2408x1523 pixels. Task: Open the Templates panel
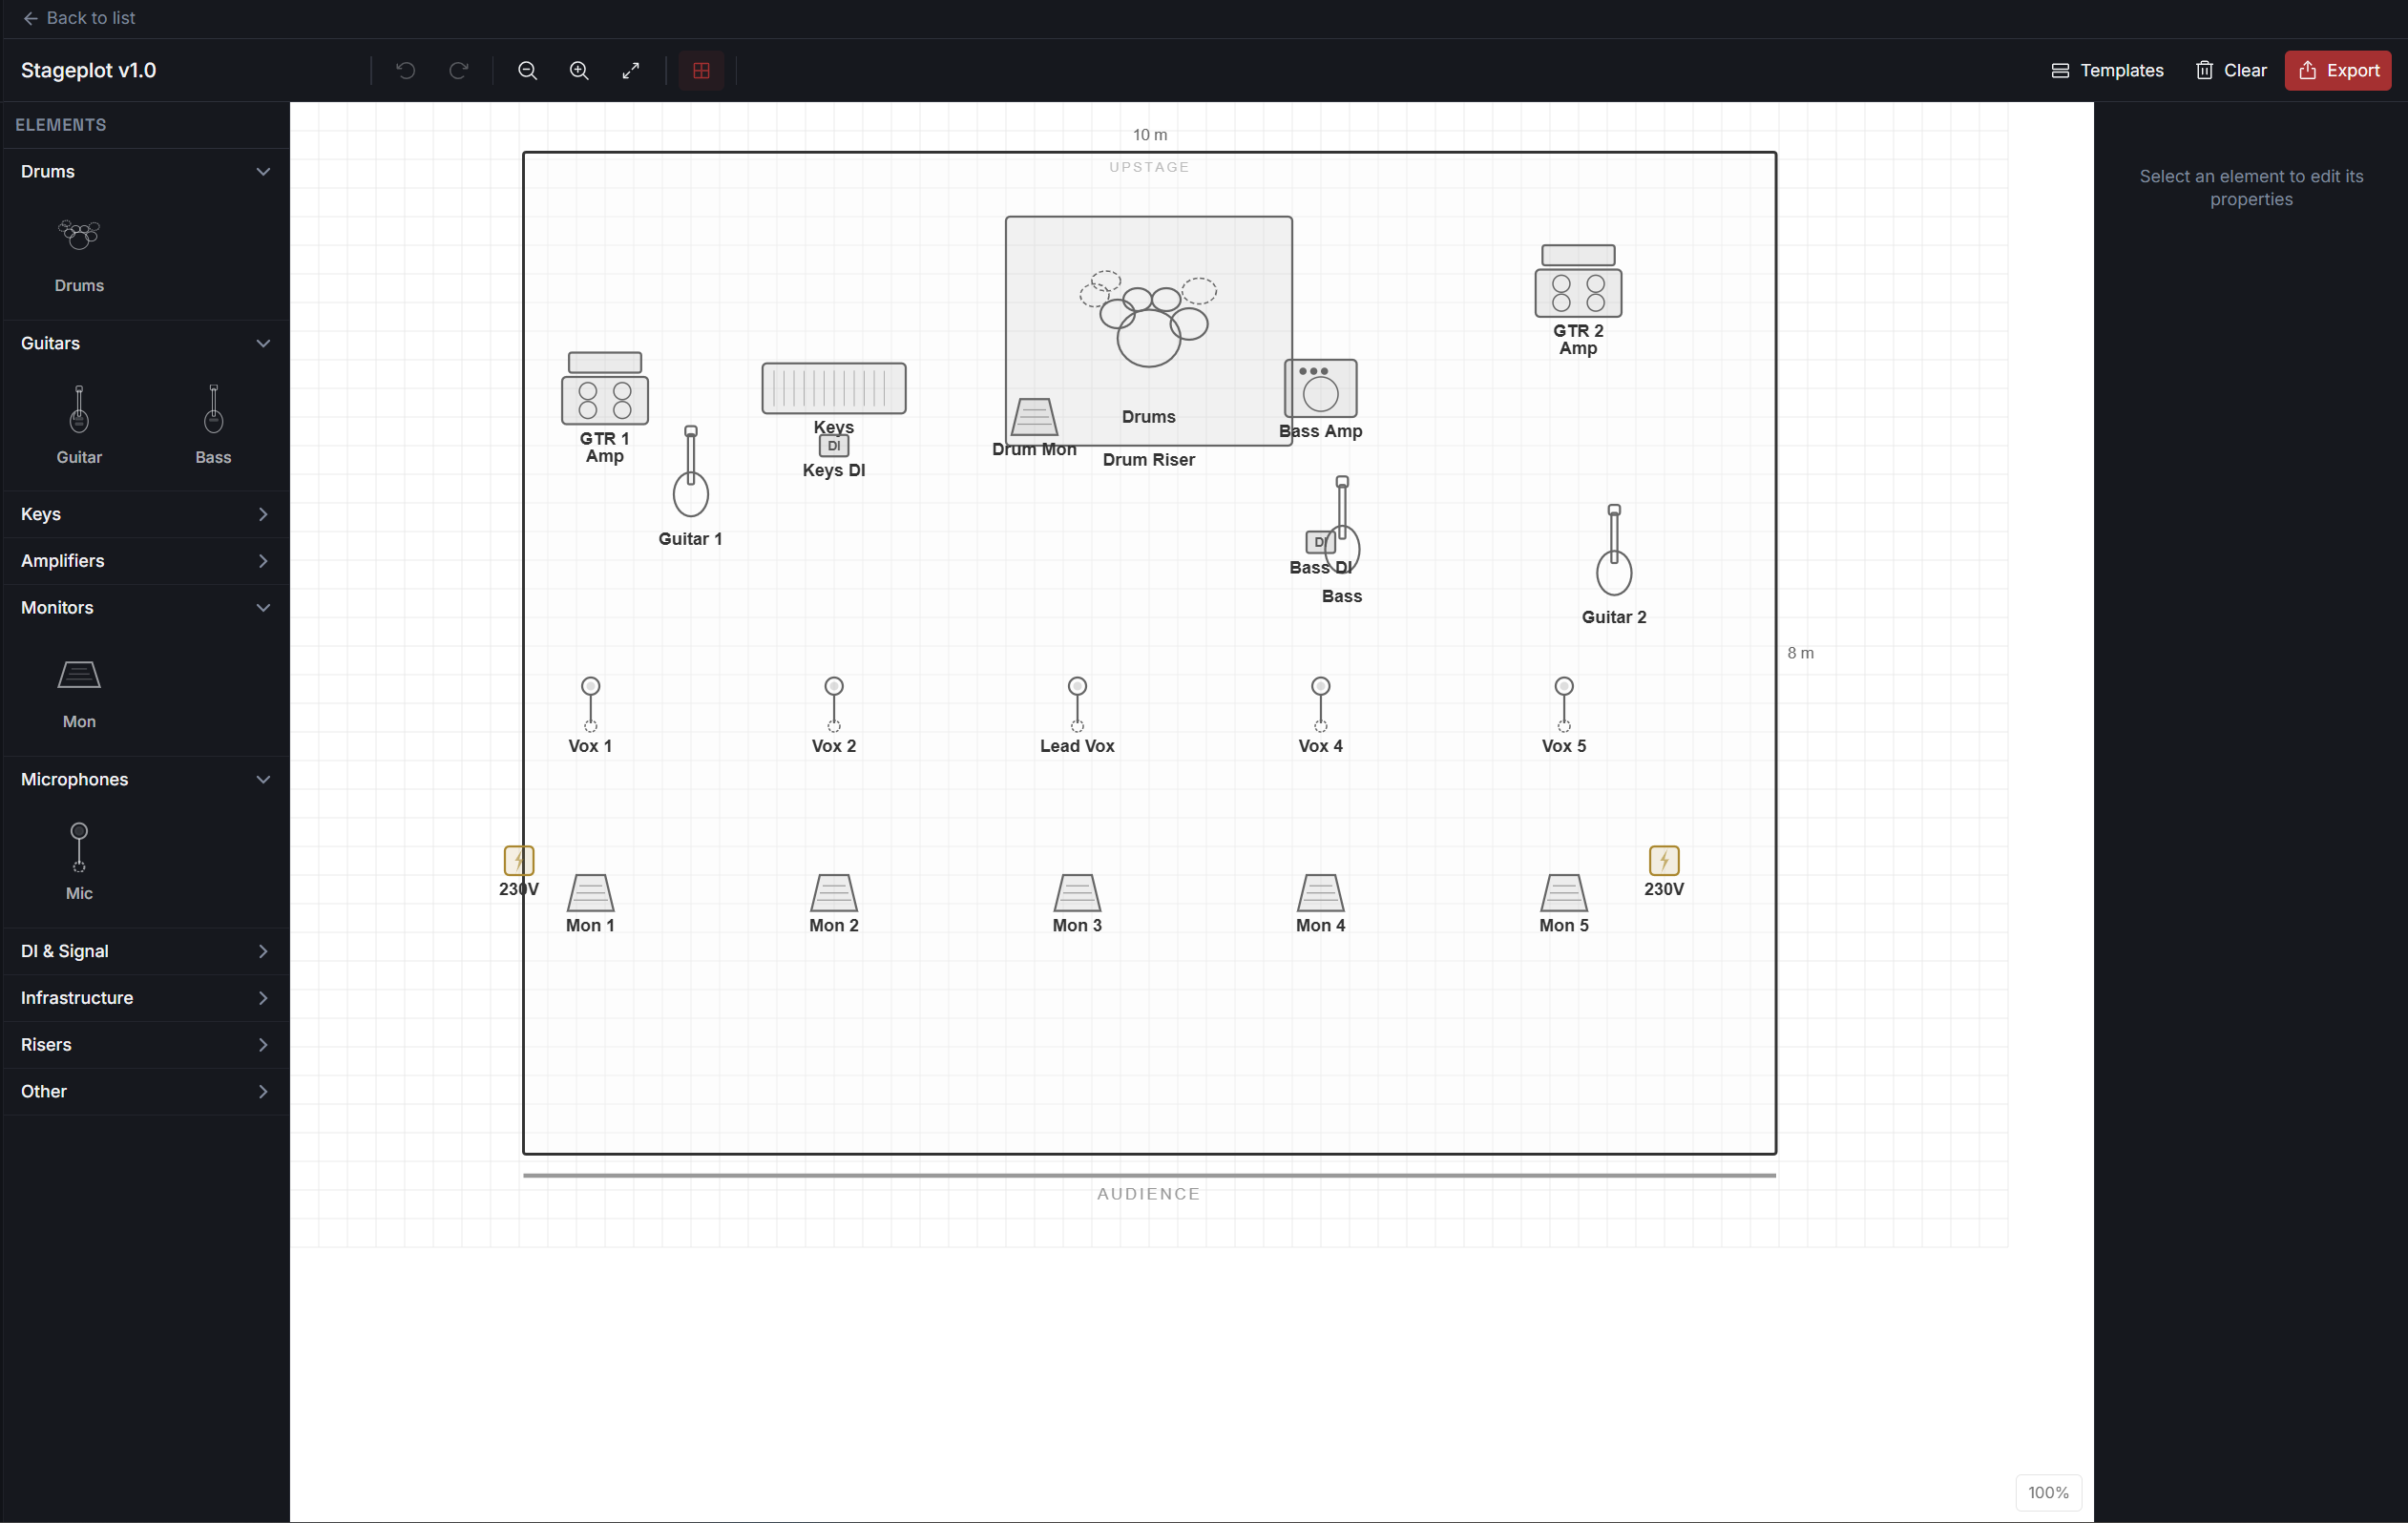2106,70
